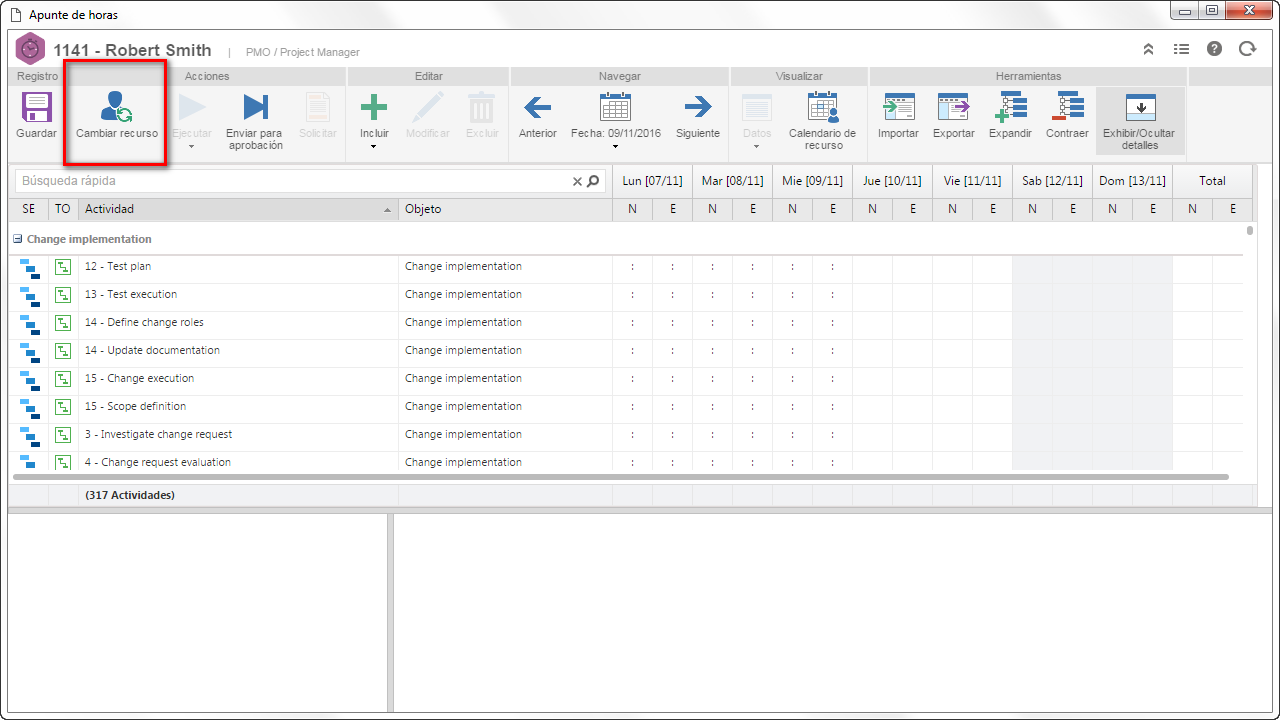Click the Excluir trash icon
The image size is (1280, 720).
(482, 107)
